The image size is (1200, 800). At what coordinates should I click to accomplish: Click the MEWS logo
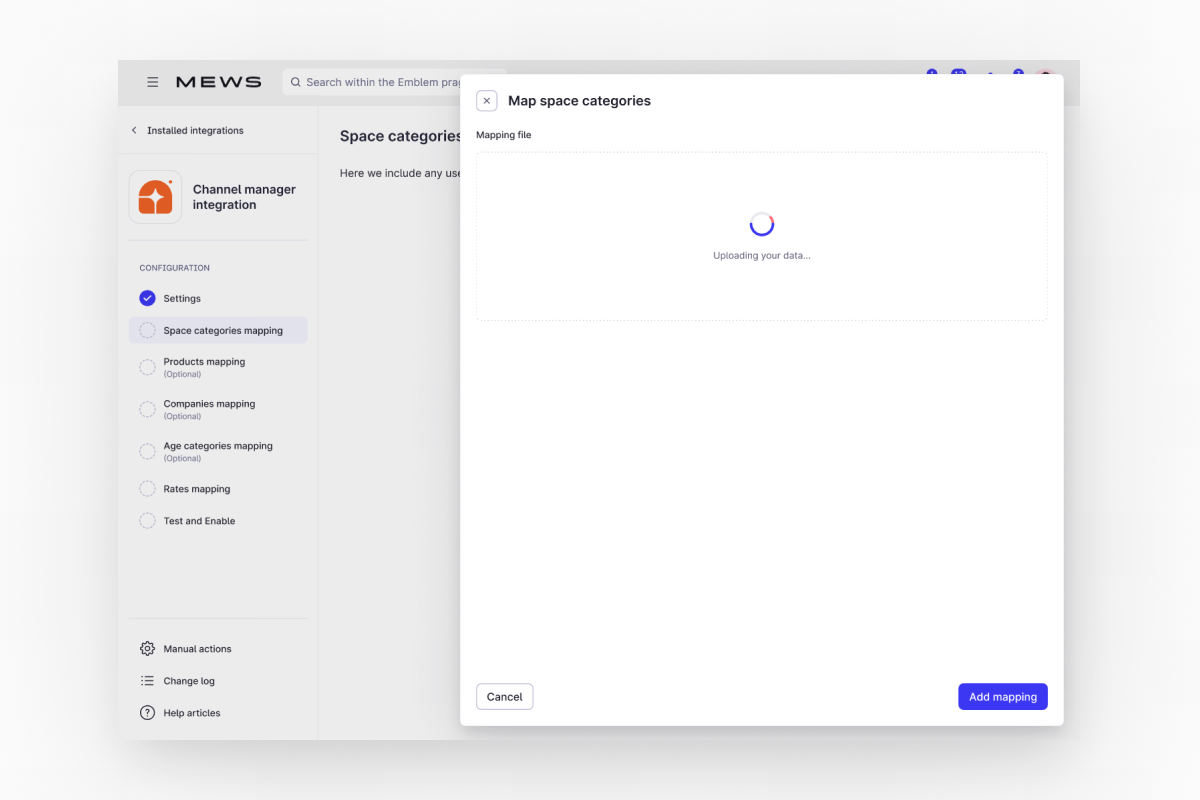pyautogui.click(x=218, y=82)
